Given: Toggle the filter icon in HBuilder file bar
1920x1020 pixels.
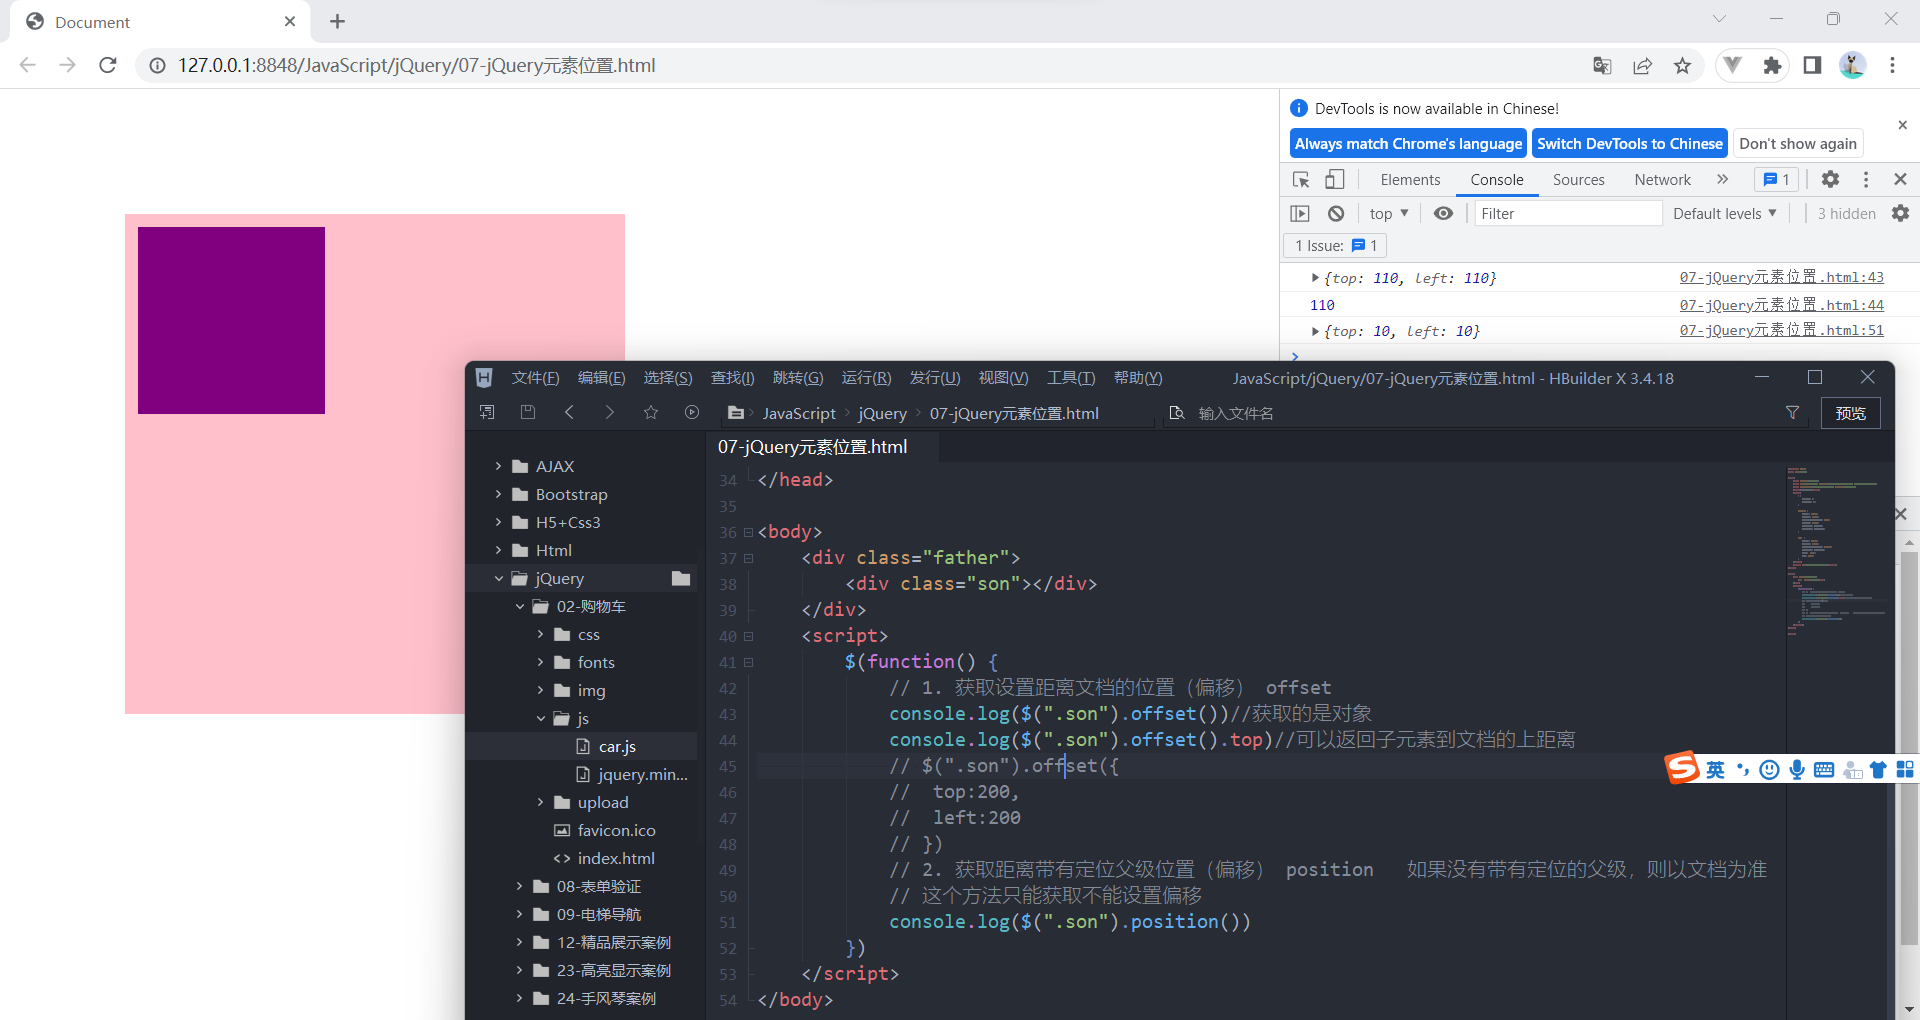Looking at the screenshot, I should [x=1793, y=412].
